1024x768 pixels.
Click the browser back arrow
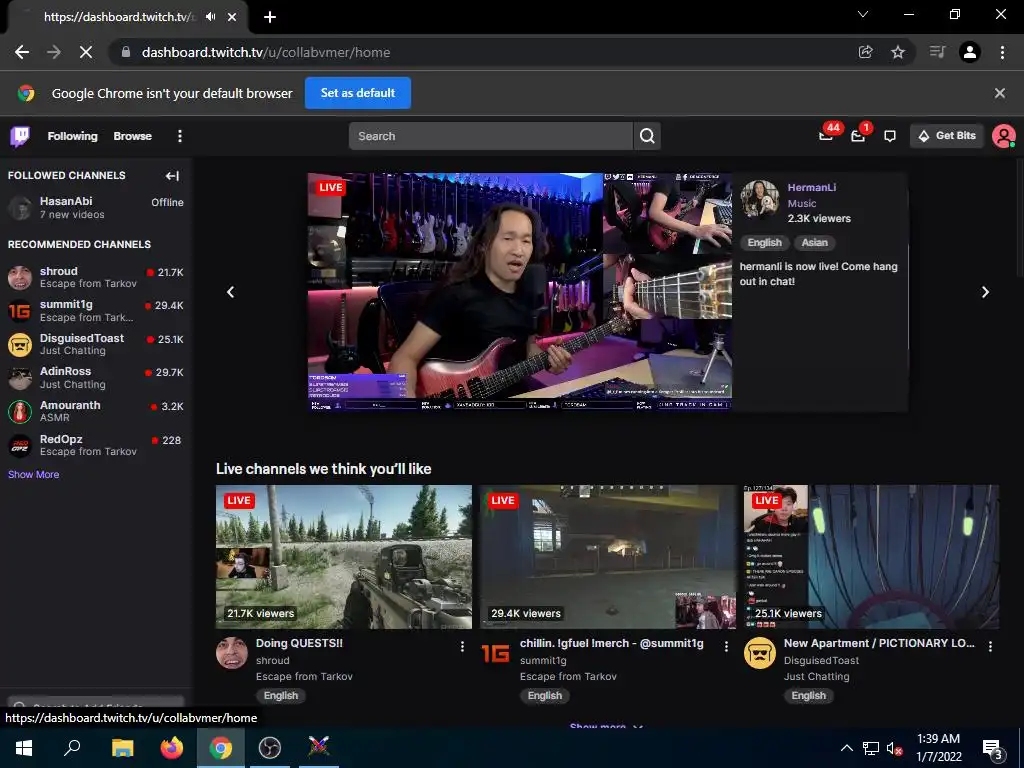[22, 52]
